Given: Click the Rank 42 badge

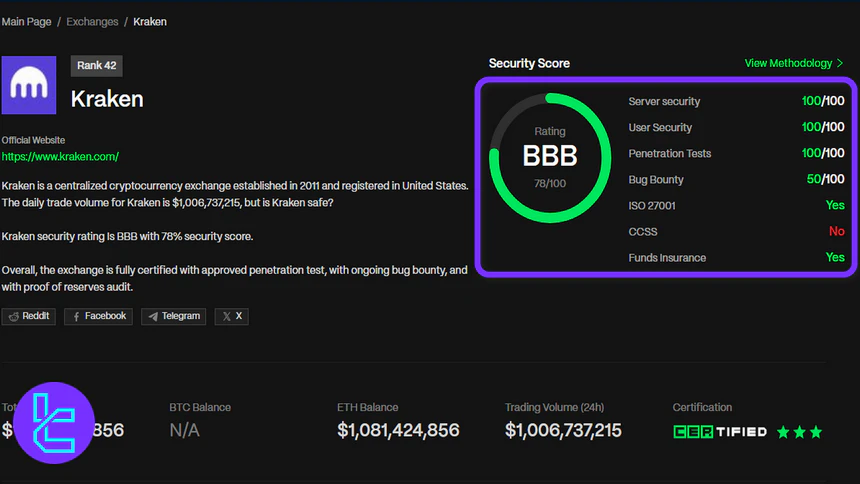Looking at the screenshot, I should (x=97, y=66).
